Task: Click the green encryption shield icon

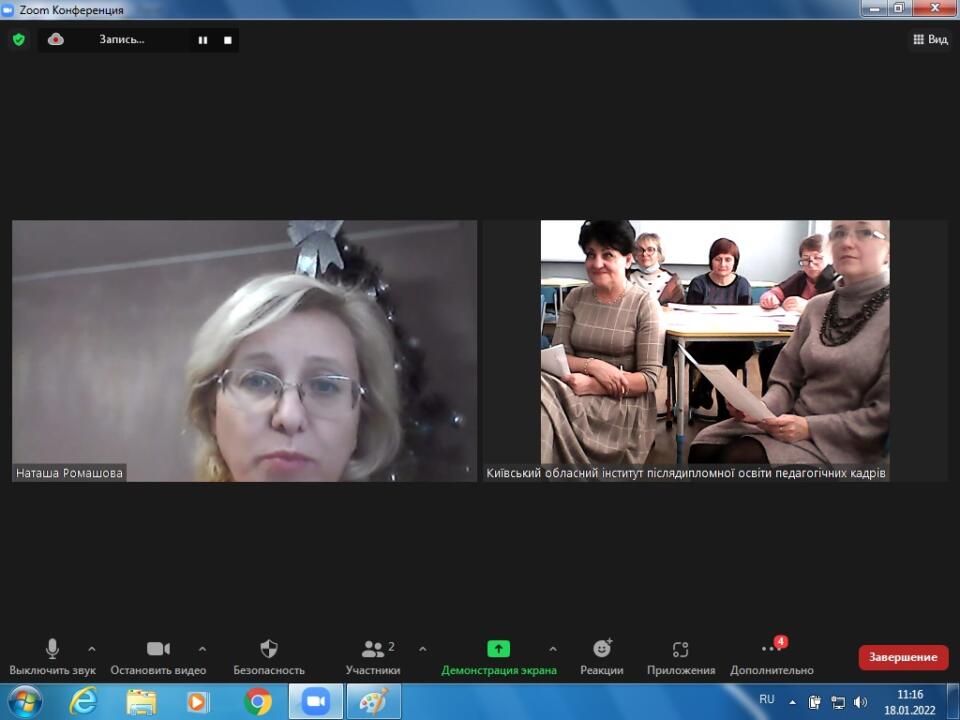Action: tap(19, 40)
